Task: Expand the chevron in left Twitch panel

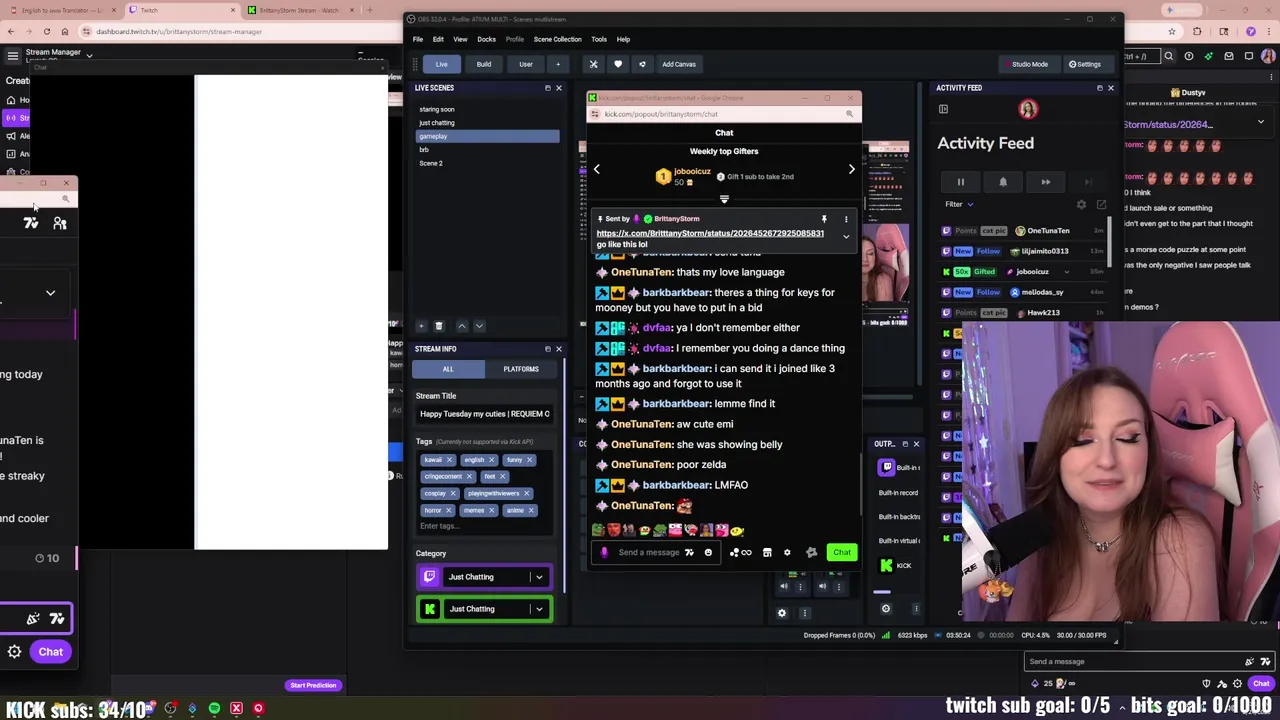Action: (50, 293)
